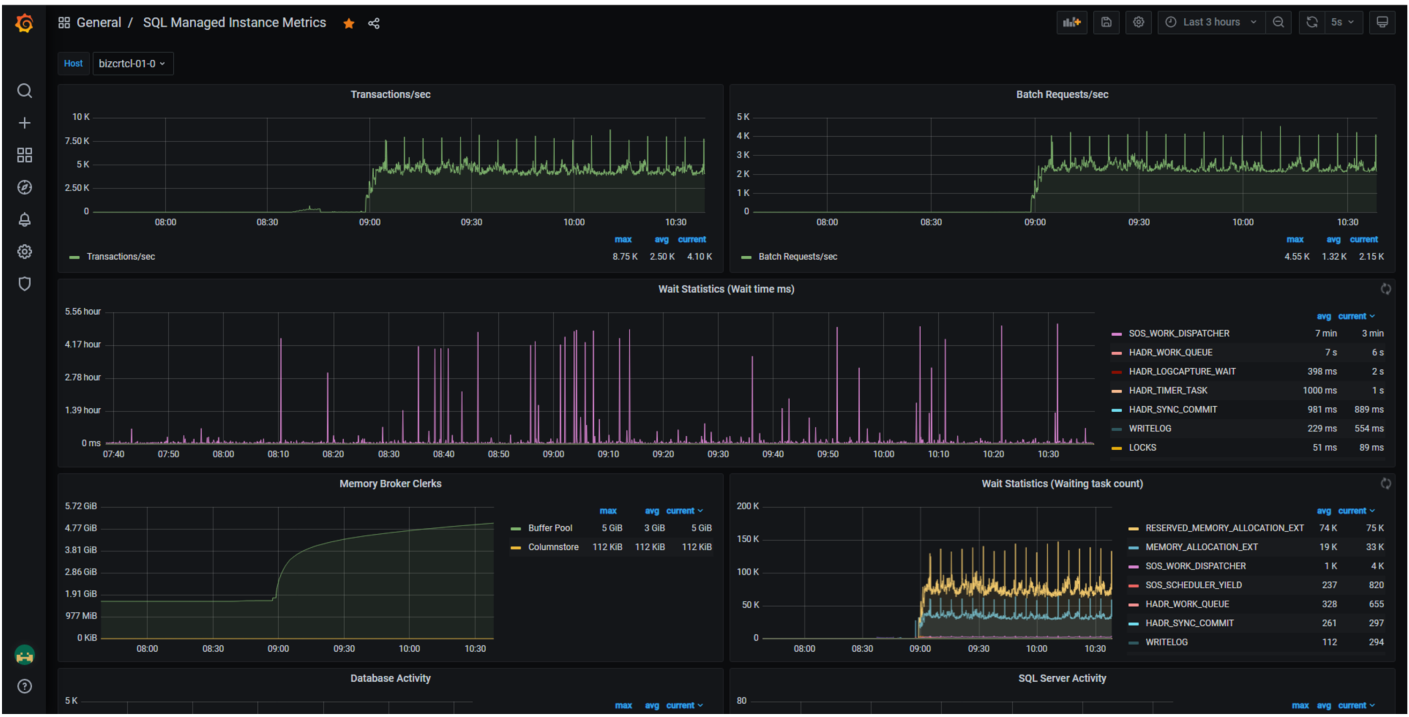Toggle the Columnstore series in legend

[552, 547]
